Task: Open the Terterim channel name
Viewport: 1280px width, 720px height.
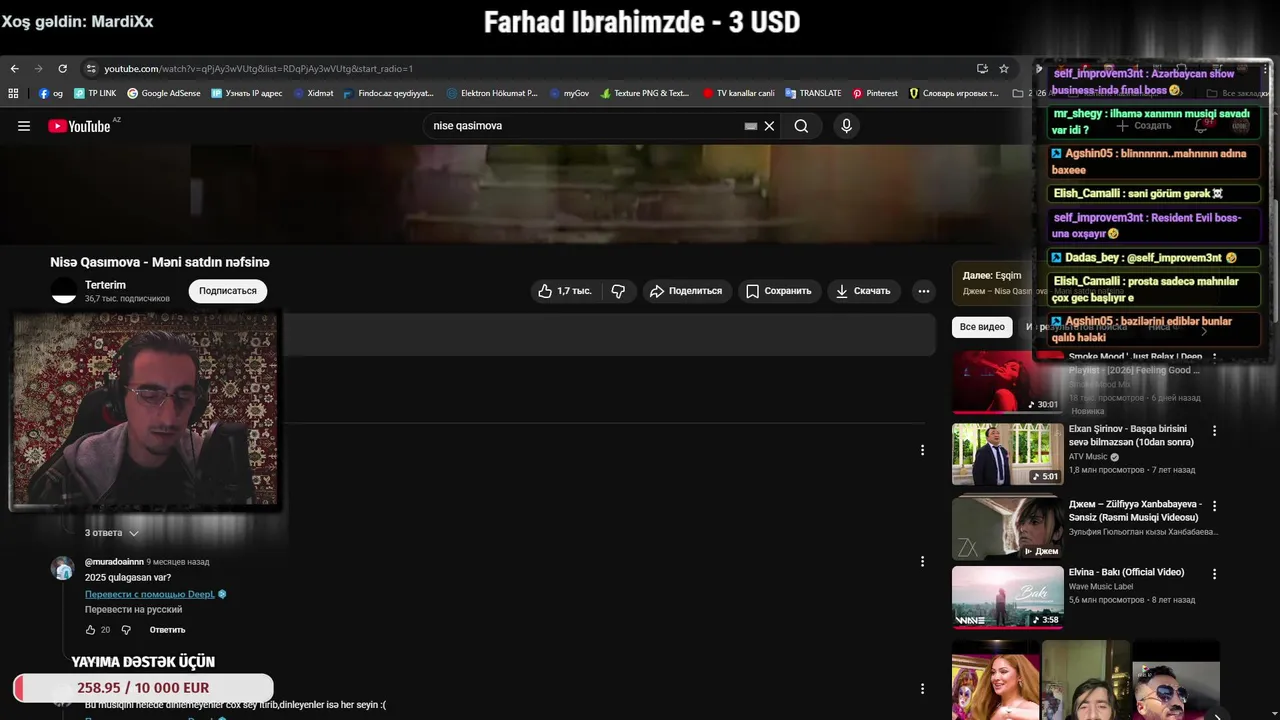Action: [x=105, y=285]
